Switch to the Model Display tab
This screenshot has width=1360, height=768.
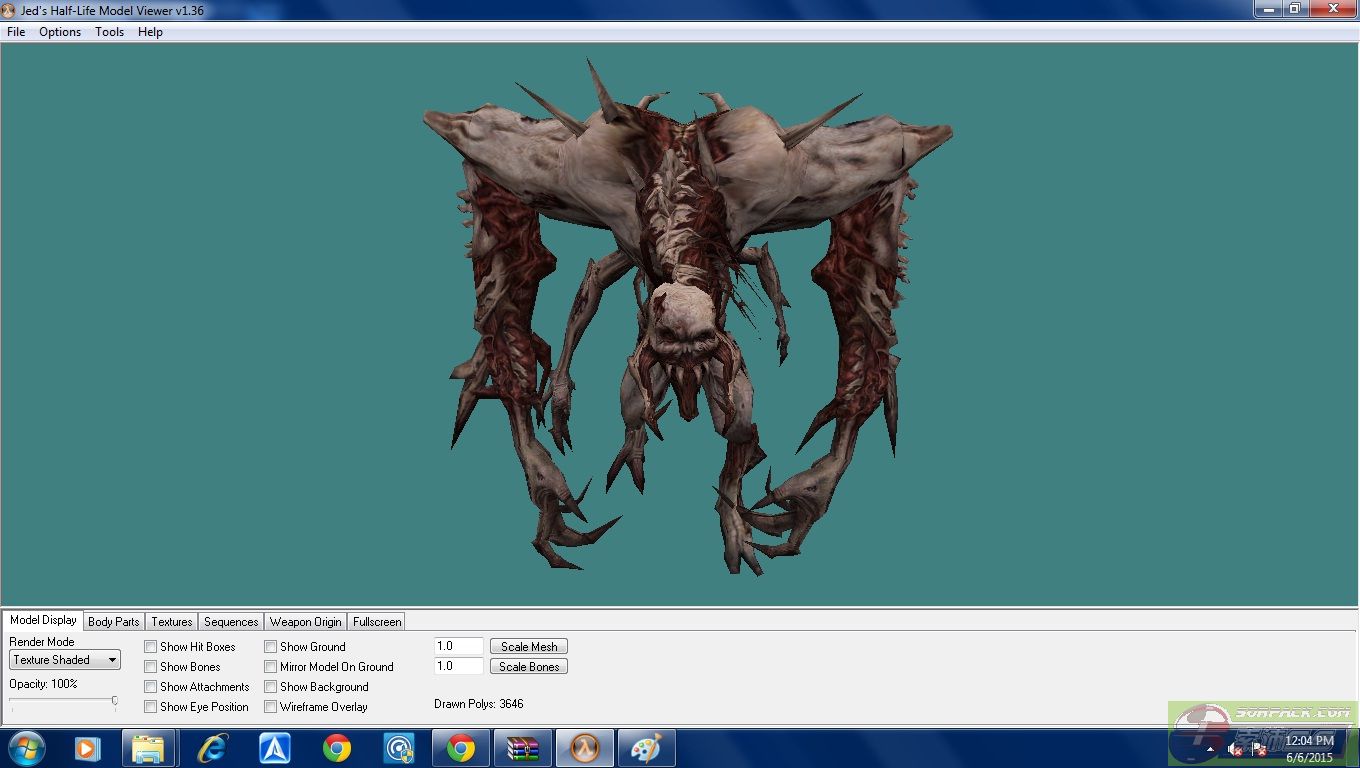[43, 620]
